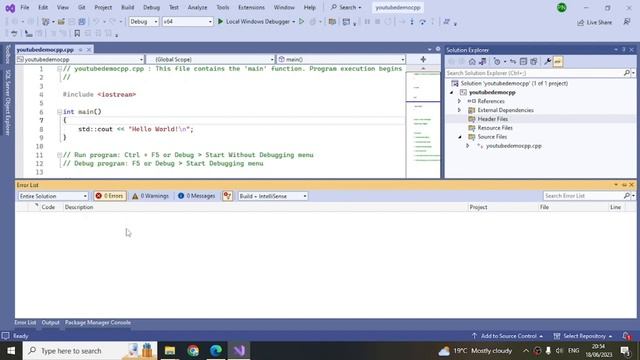Screen dimensions: 640x360
Task: Select youtubedemocpp.cpp in Solution Explorer
Action: [x=513, y=146]
